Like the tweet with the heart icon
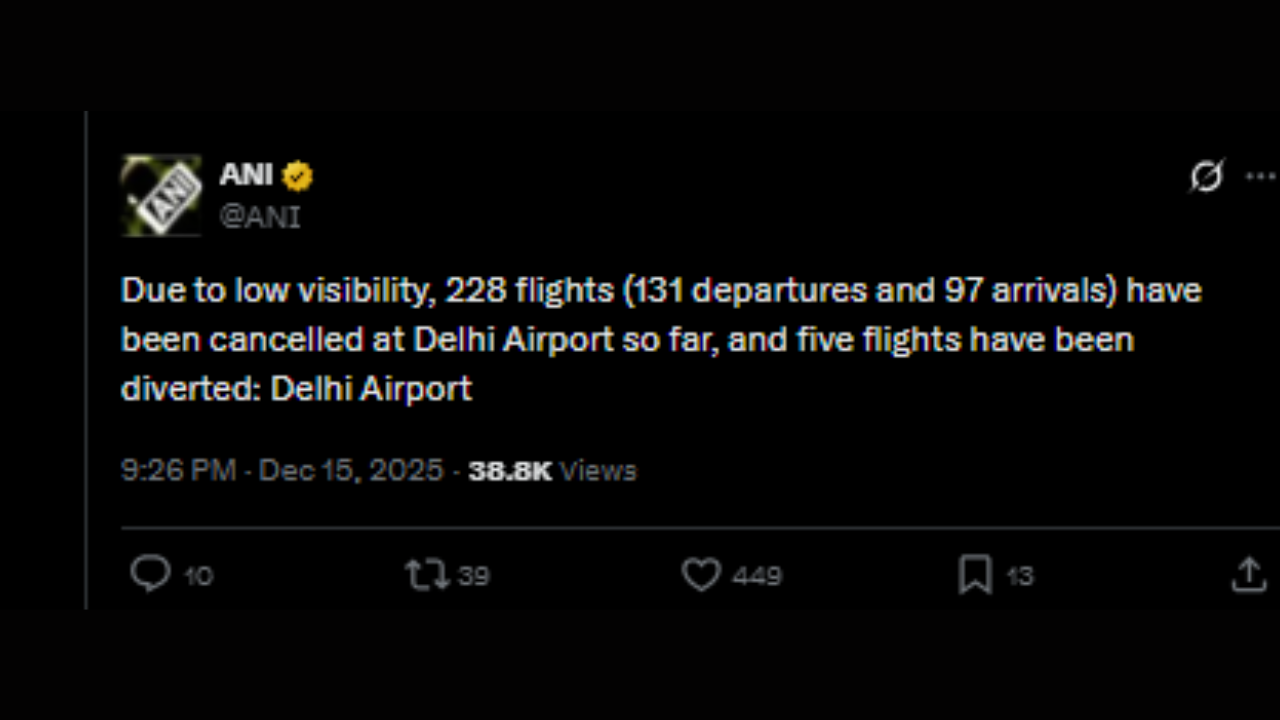 click(701, 575)
